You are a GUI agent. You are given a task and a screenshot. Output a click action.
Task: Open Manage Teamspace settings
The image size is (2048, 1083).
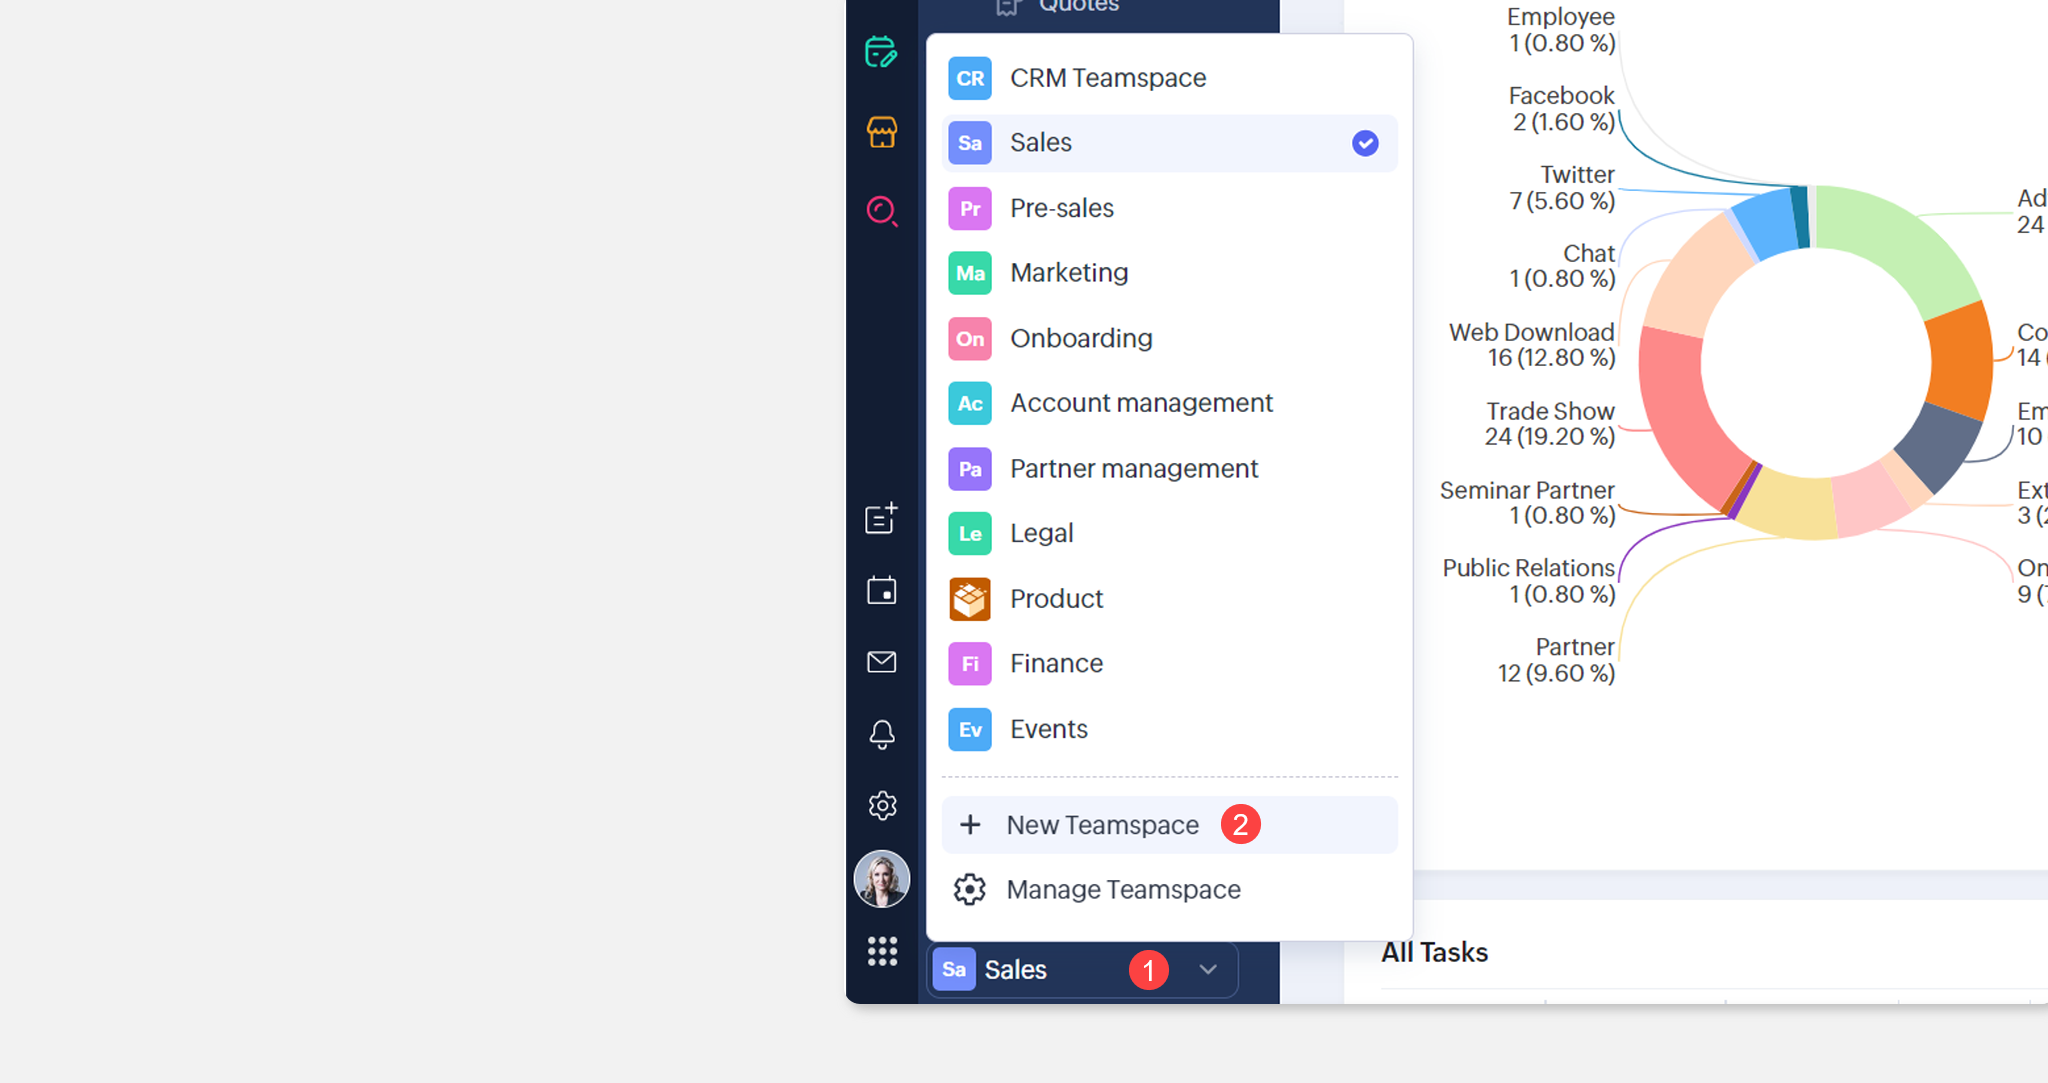1122,890
